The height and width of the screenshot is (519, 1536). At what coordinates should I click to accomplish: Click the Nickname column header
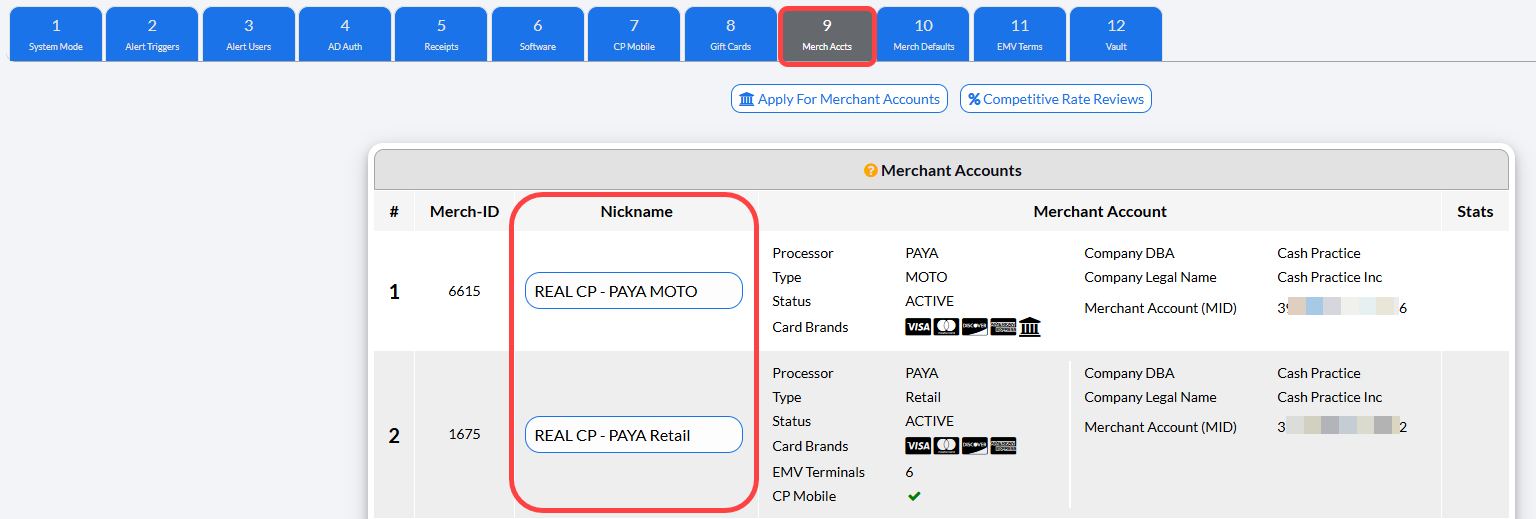click(x=636, y=212)
